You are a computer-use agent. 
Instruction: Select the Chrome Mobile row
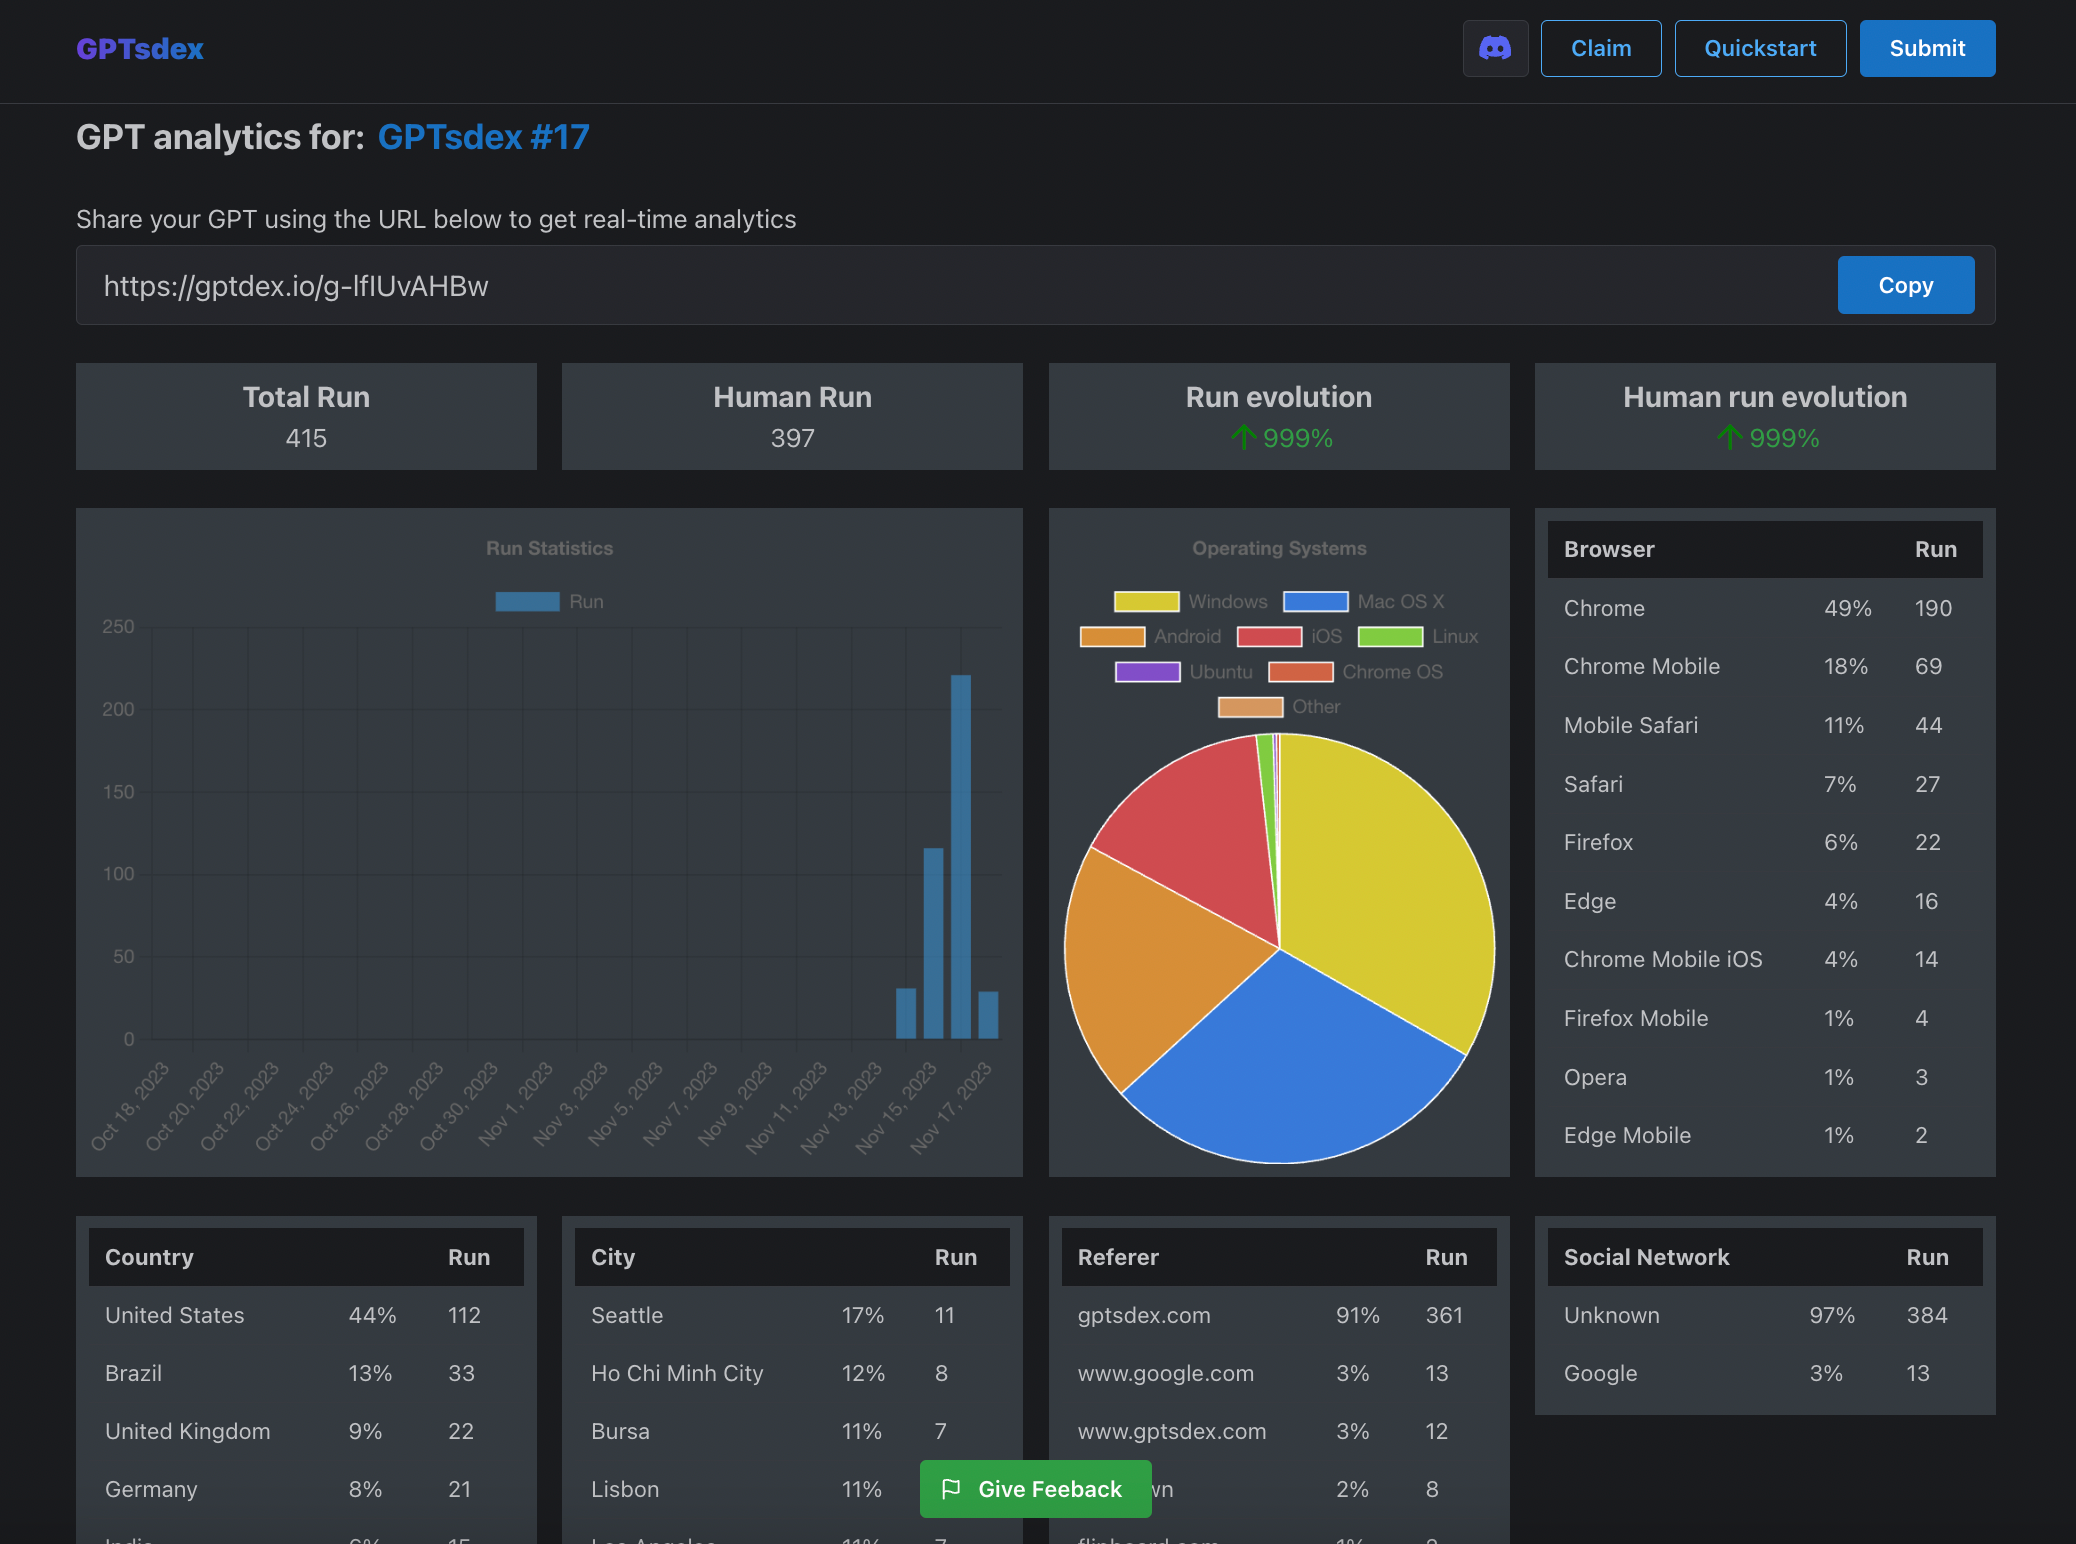[x=1765, y=666]
